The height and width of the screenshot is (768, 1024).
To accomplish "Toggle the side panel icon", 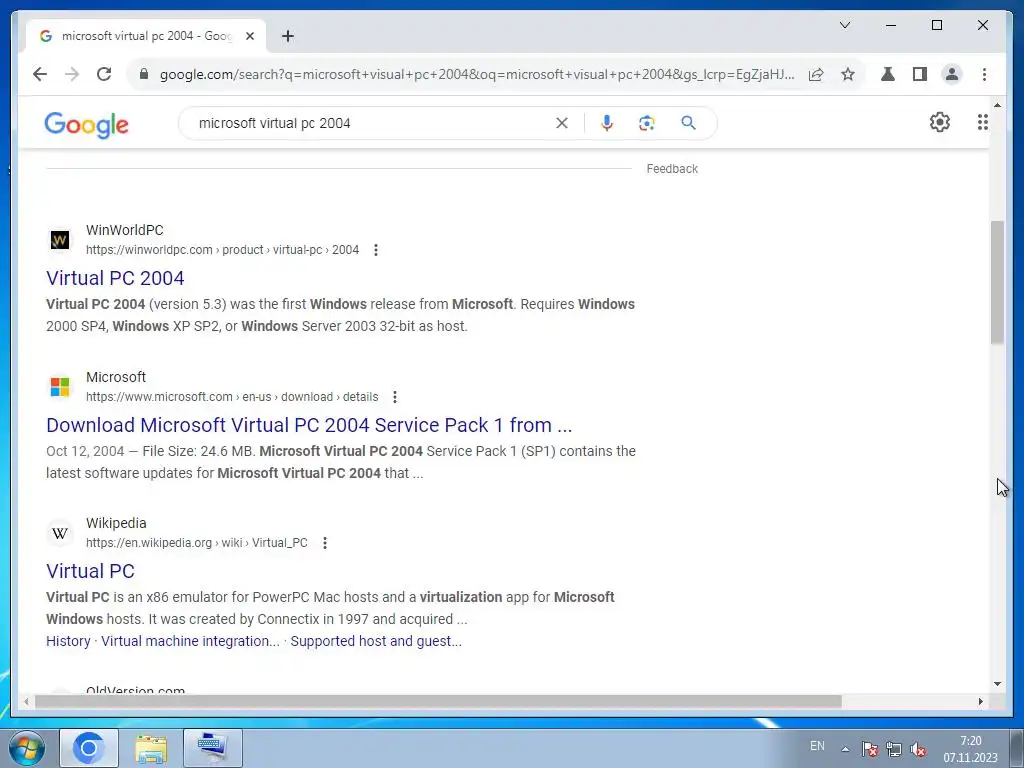I will coord(920,74).
